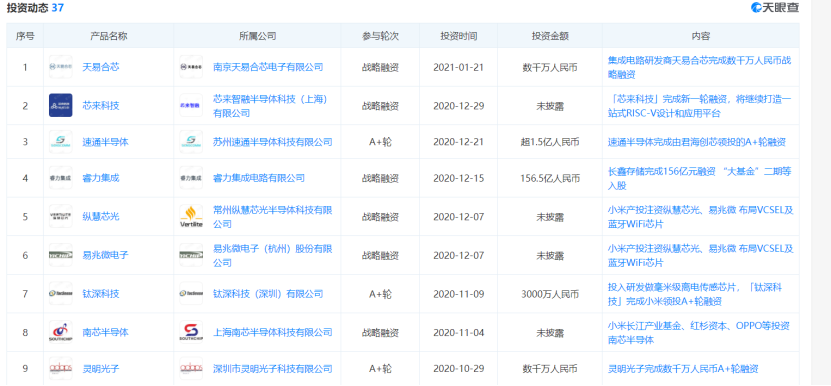
Task: Open company 南京天易合芯电子有限公司
Action: 268,67
